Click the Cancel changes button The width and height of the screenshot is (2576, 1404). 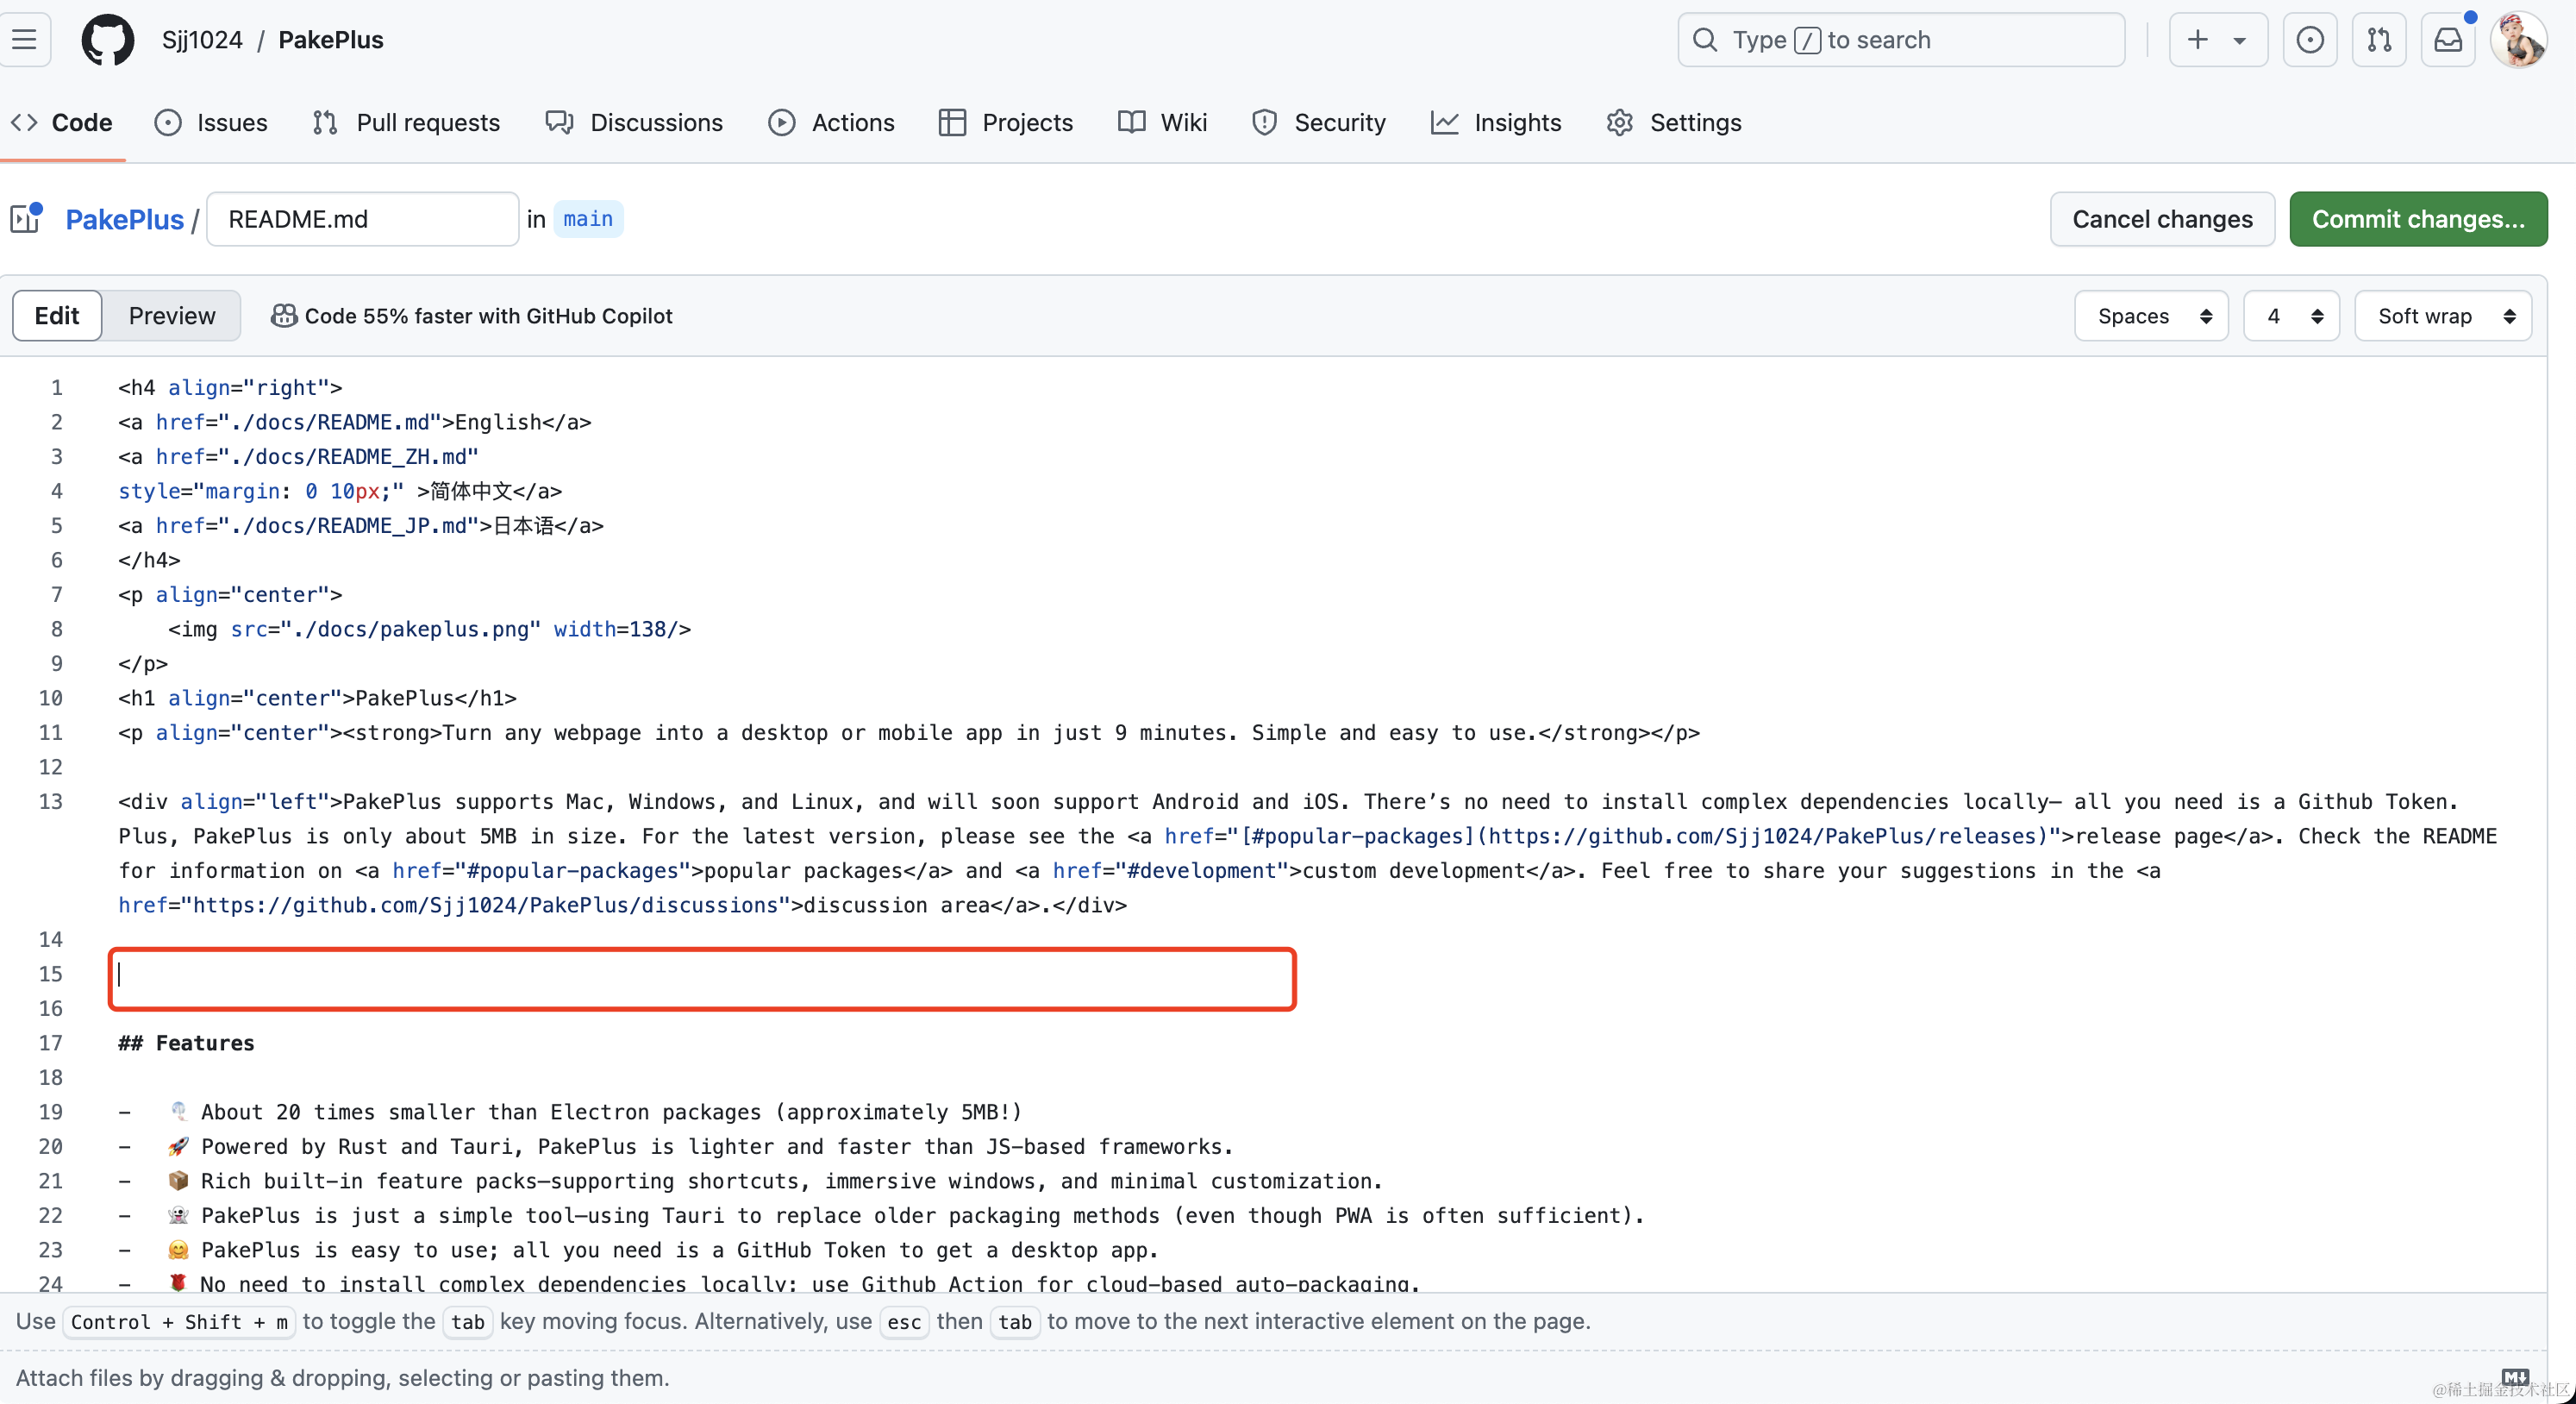2162,219
